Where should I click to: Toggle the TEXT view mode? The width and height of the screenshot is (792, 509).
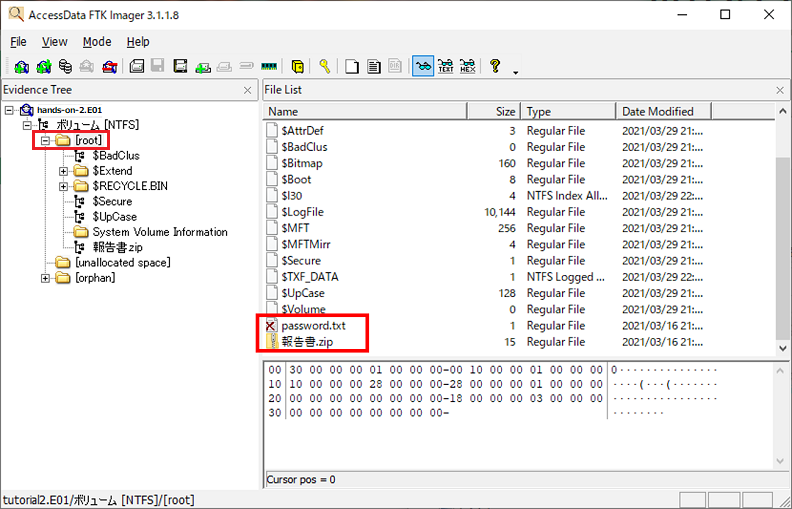tap(446, 66)
